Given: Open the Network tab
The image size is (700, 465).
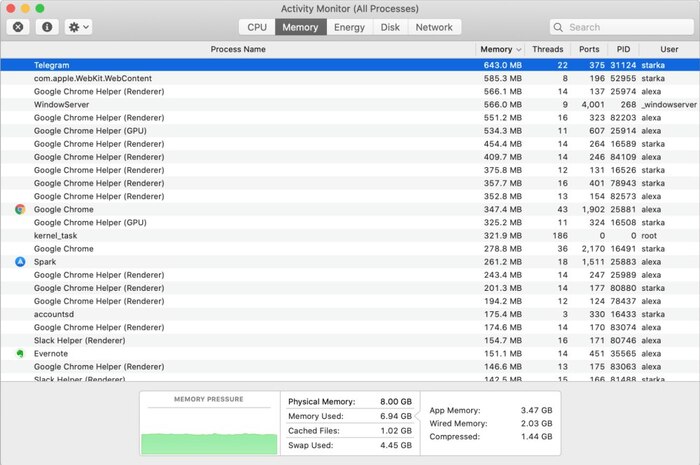Looking at the screenshot, I should (x=434, y=27).
